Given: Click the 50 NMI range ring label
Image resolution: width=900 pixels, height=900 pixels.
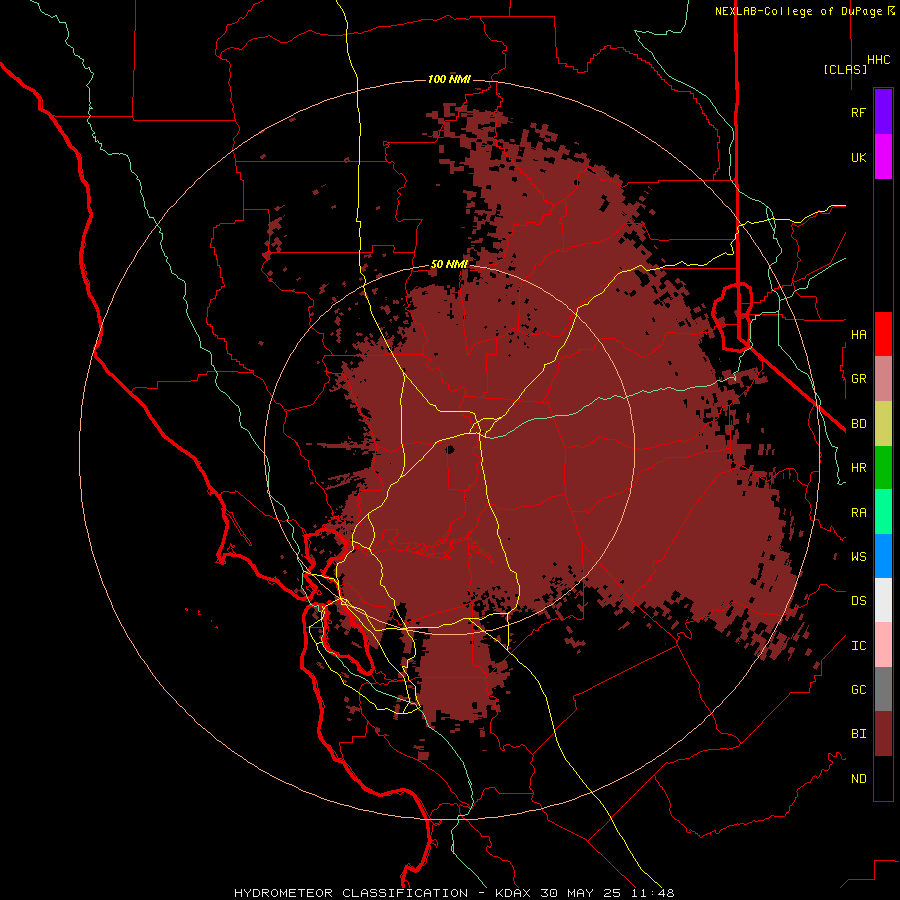Looking at the screenshot, I should click(x=449, y=264).
